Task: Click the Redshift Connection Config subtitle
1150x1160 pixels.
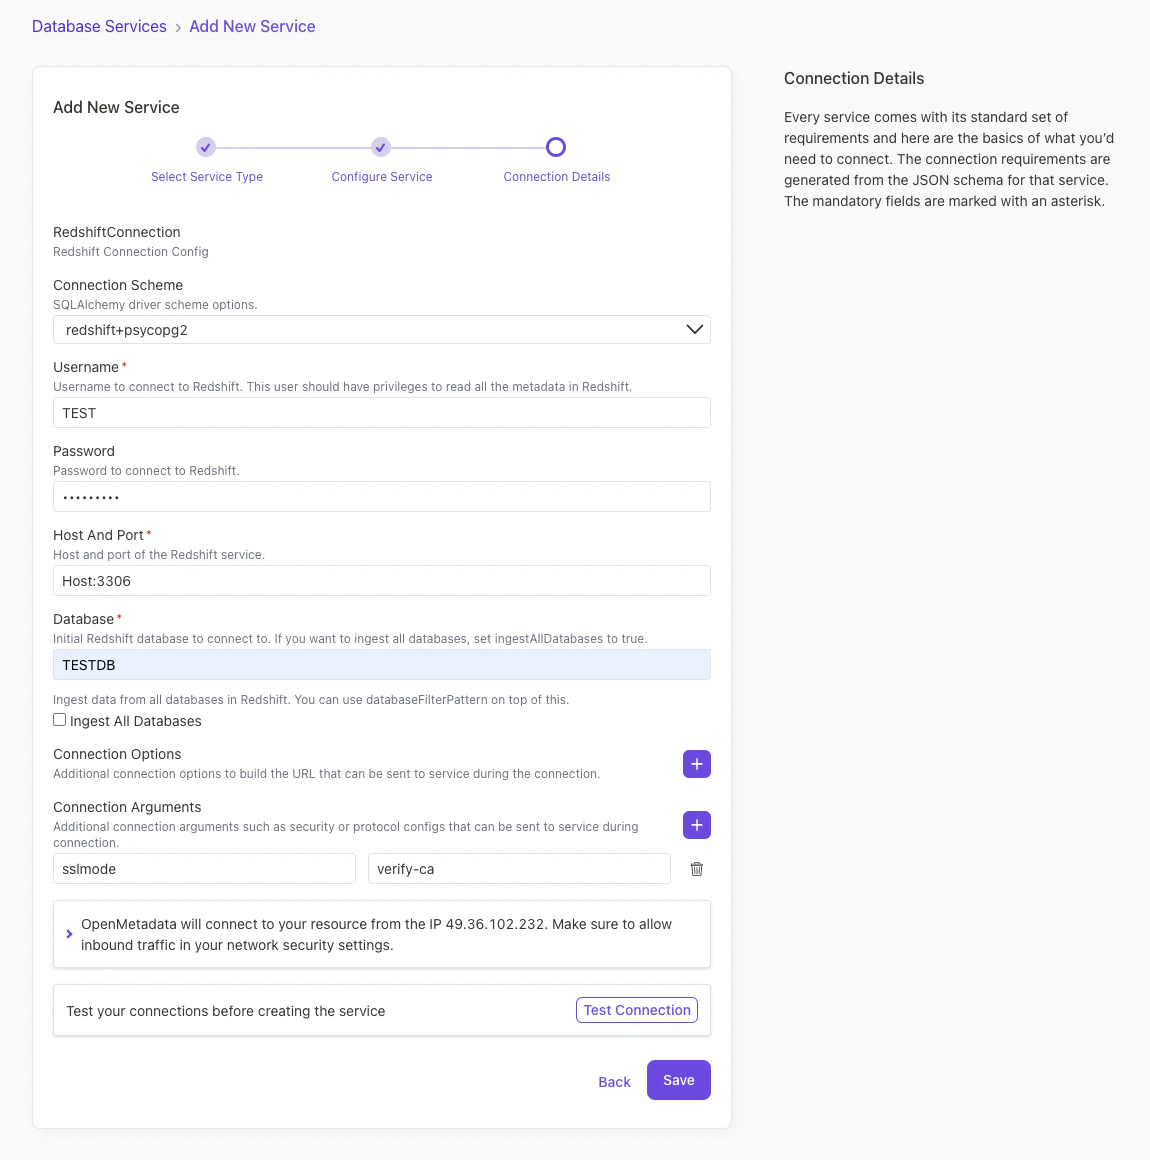Action: [x=131, y=252]
